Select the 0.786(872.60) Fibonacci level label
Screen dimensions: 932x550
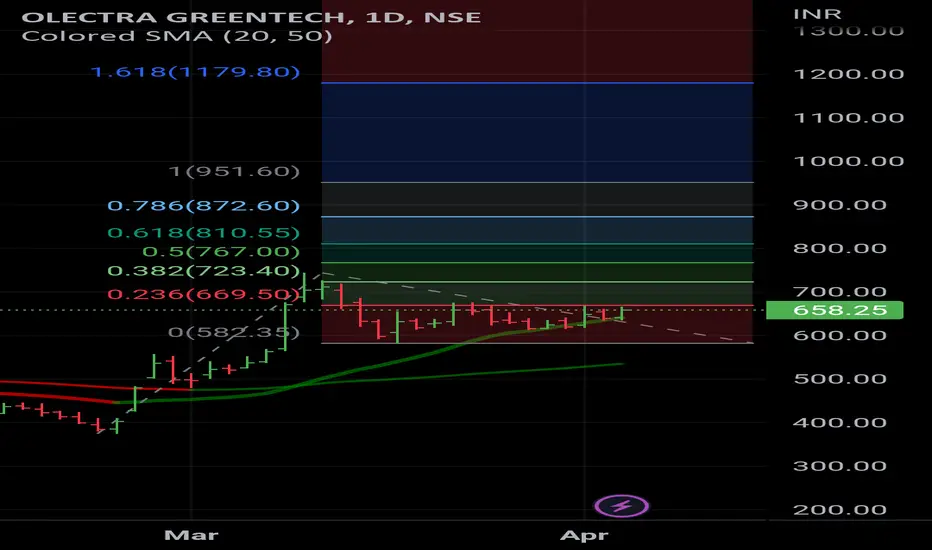(x=203, y=206)
